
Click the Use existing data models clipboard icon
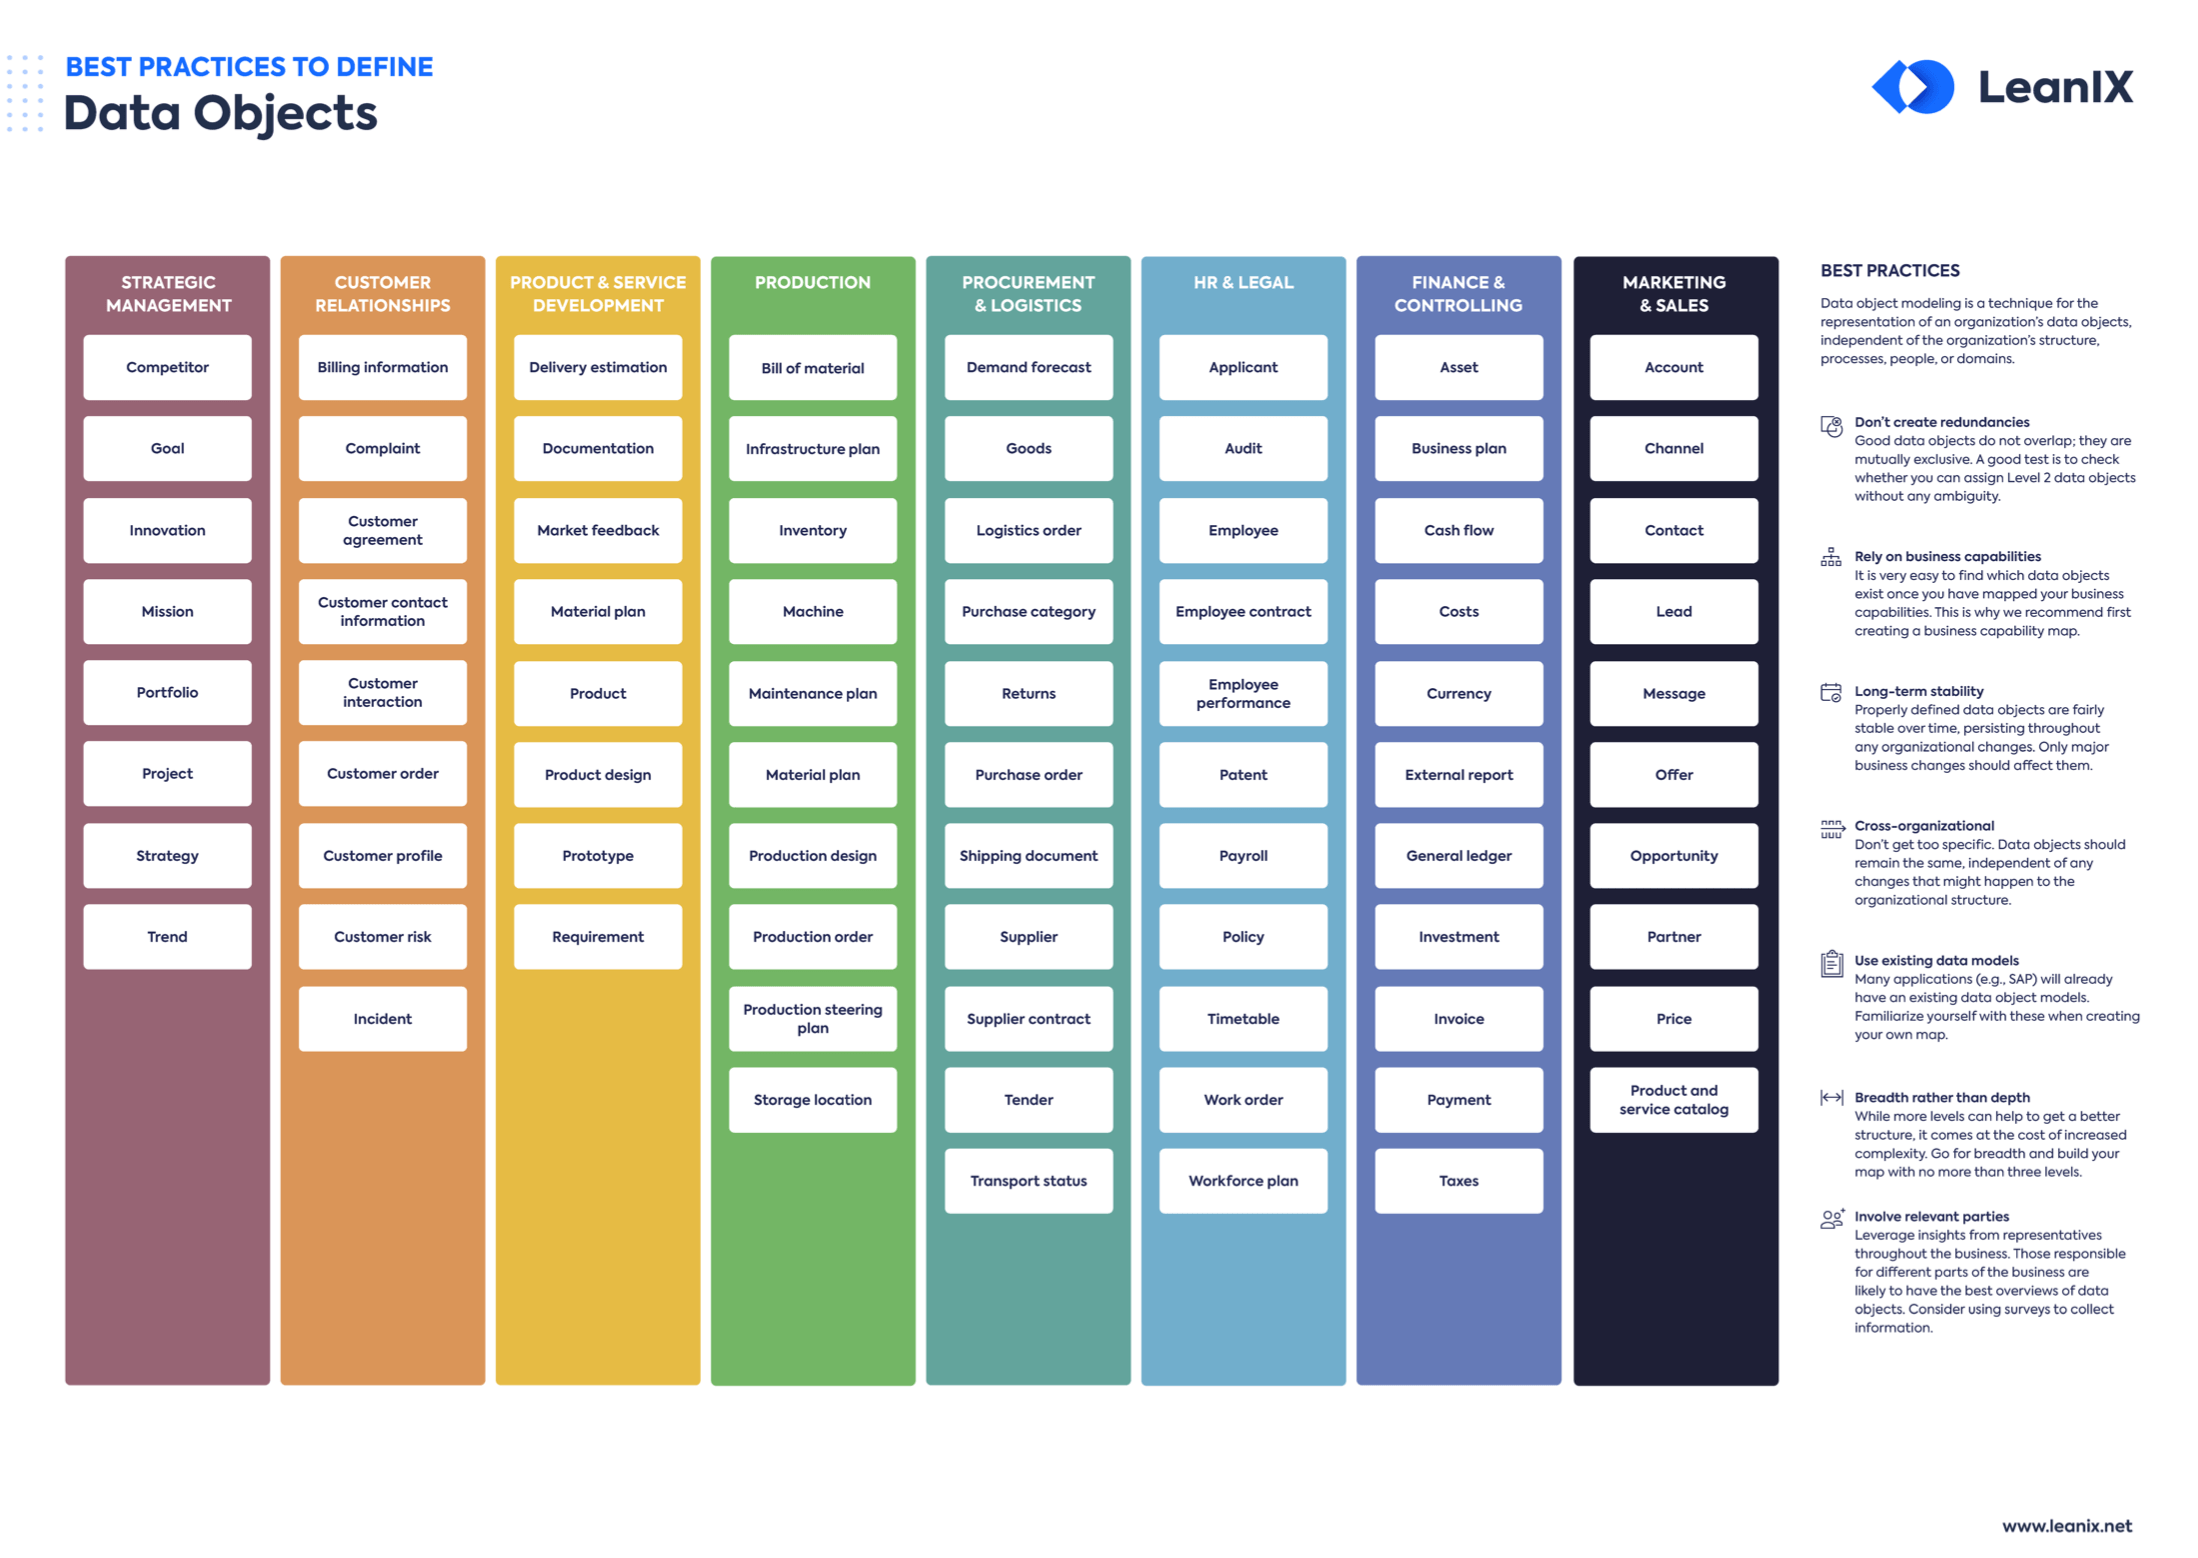pos(1830,963)
